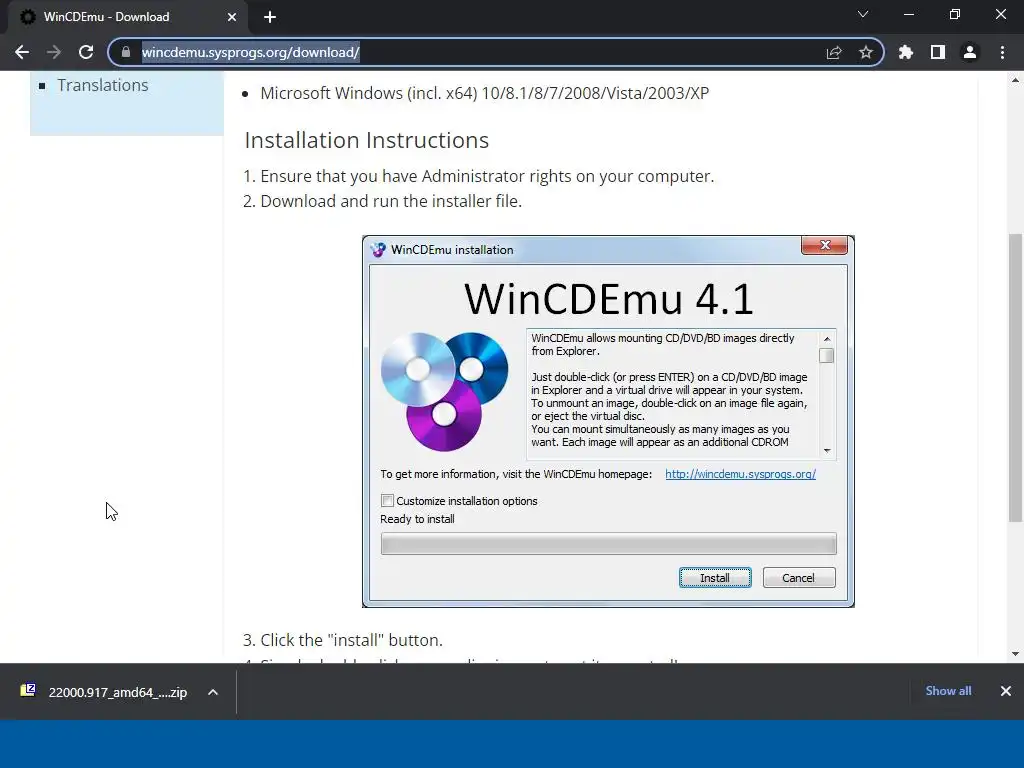The height and width of the screenshot is (768, 1024).
Task: Click the description box scroll-down arrow
Action: point(827,451)
